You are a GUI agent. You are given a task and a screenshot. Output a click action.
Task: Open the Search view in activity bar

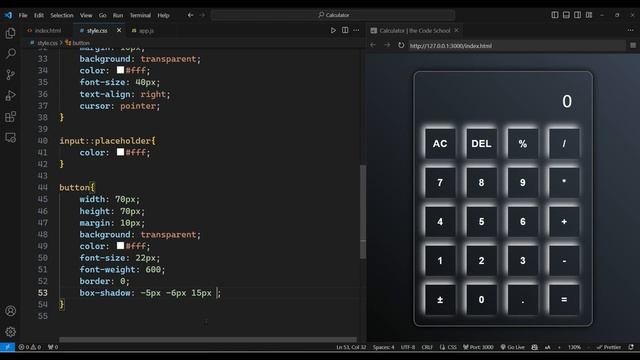tap(11, 53)
